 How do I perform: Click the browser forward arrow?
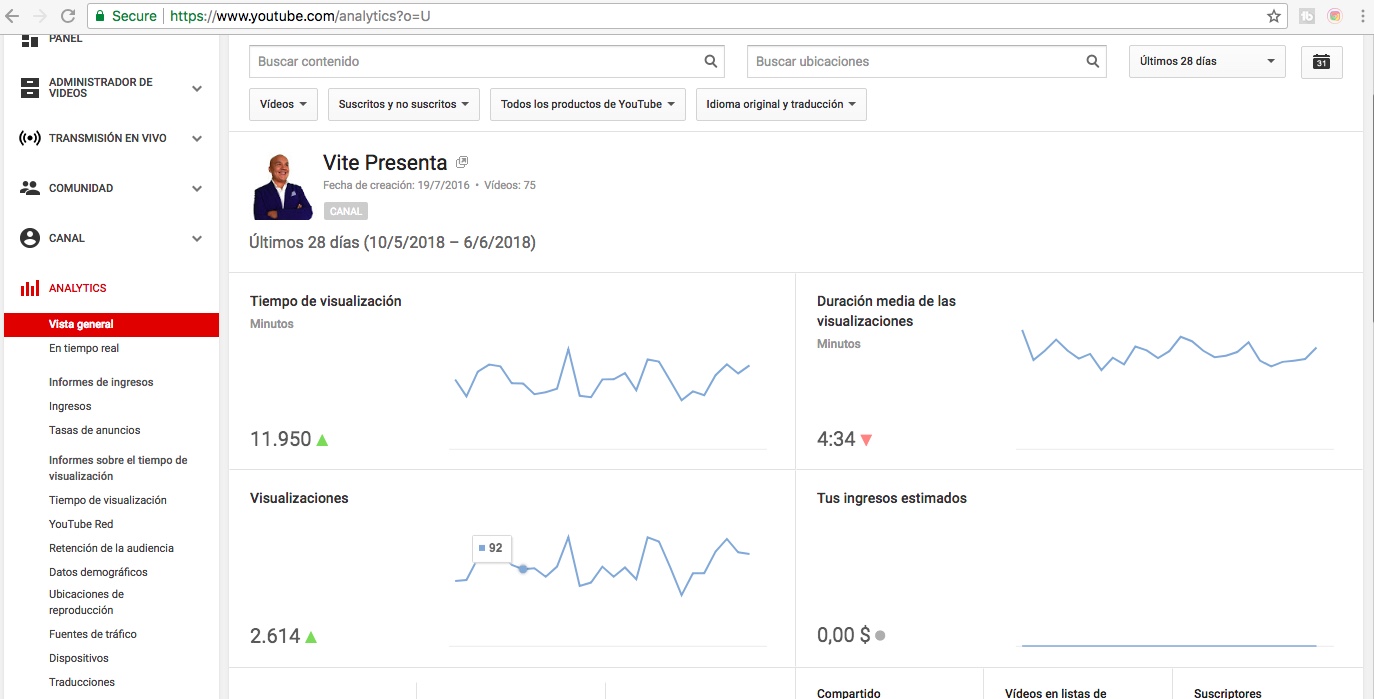(40, 16)
